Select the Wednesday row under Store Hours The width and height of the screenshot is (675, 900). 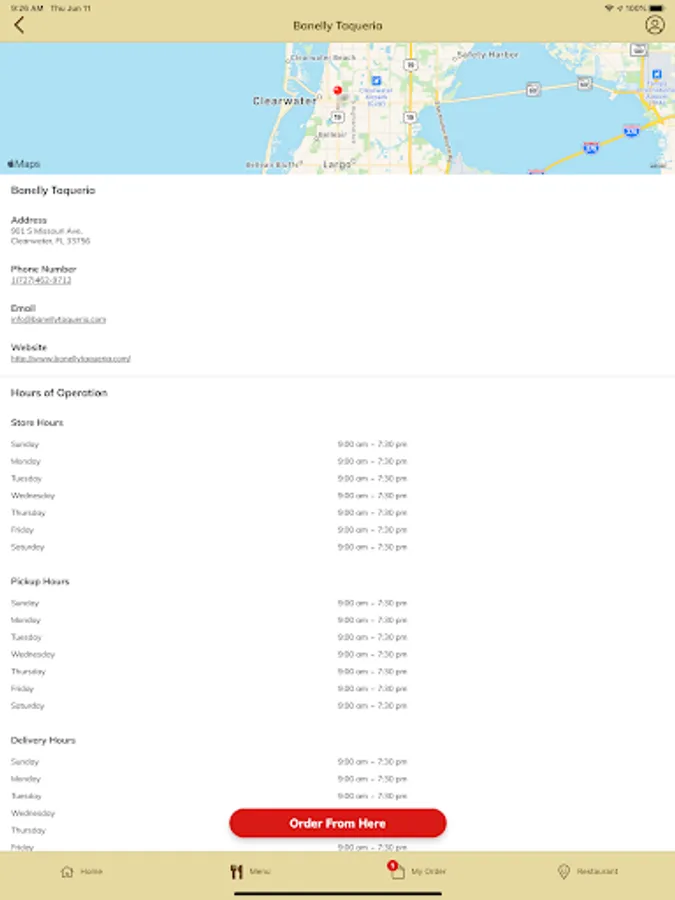pos(209,496)
